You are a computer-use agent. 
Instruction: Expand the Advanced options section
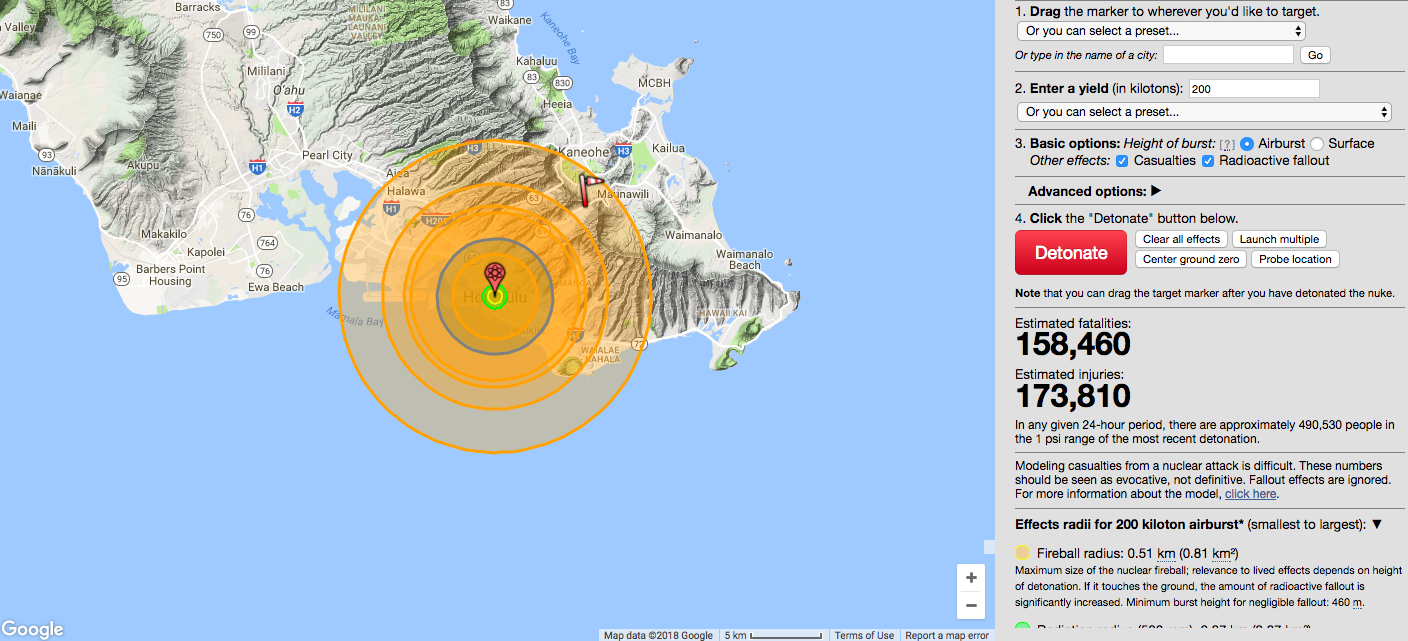click(1094, 191)
